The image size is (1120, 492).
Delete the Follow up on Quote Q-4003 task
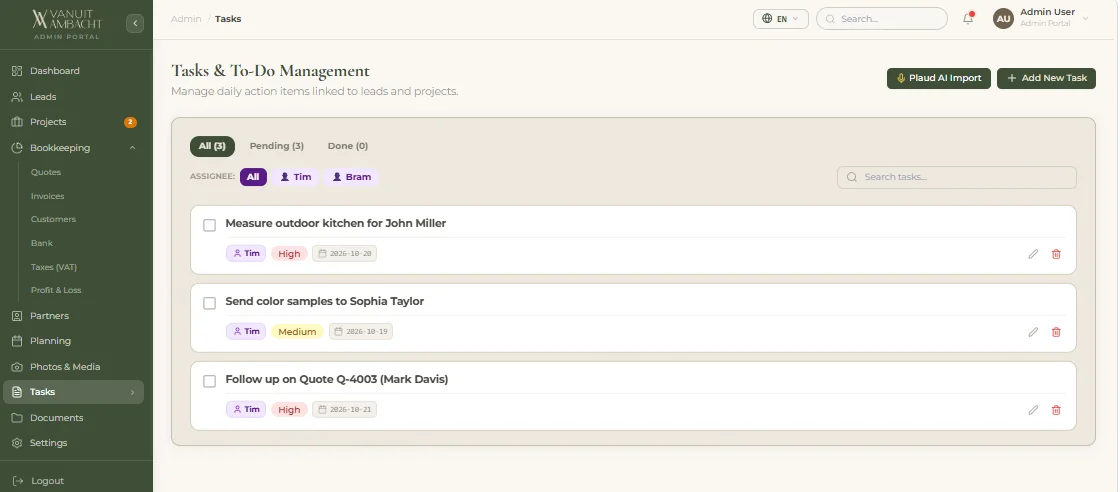(x=1056, y=410)
